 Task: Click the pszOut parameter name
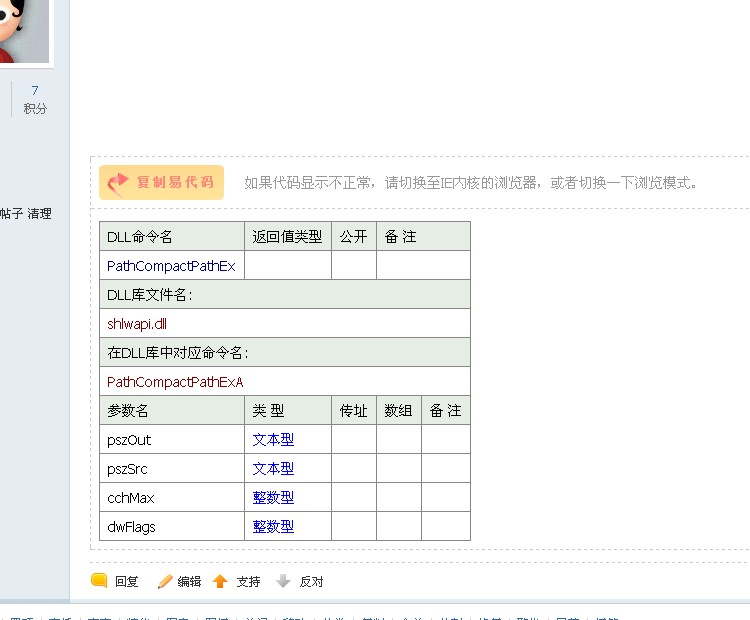point(129,440)
